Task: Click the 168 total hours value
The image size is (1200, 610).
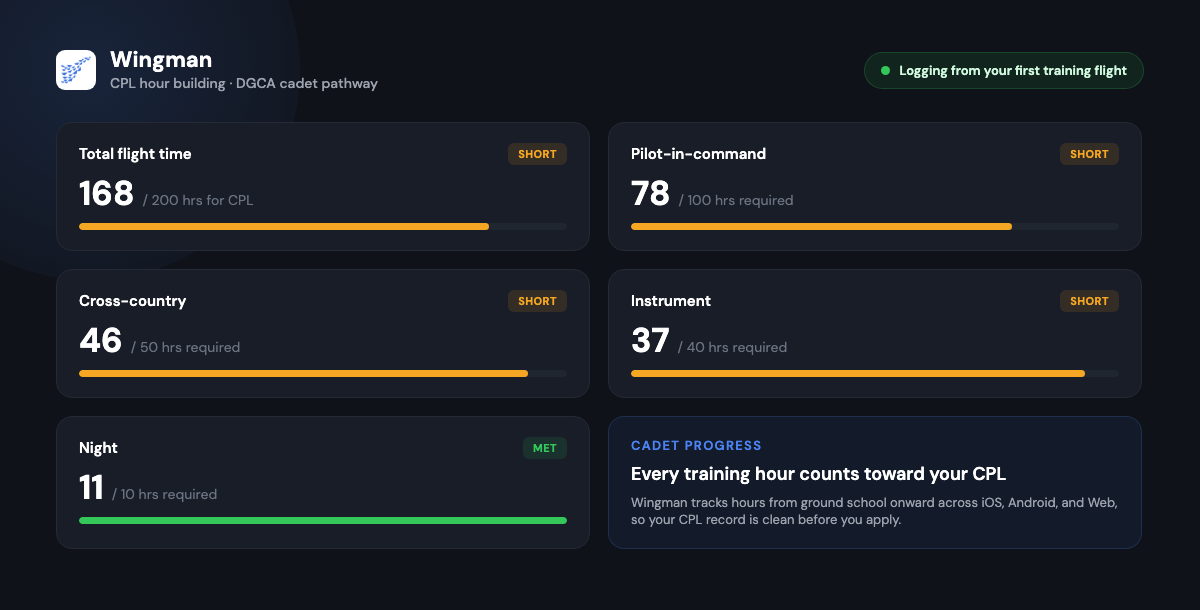Action: (x=106, y=193)
